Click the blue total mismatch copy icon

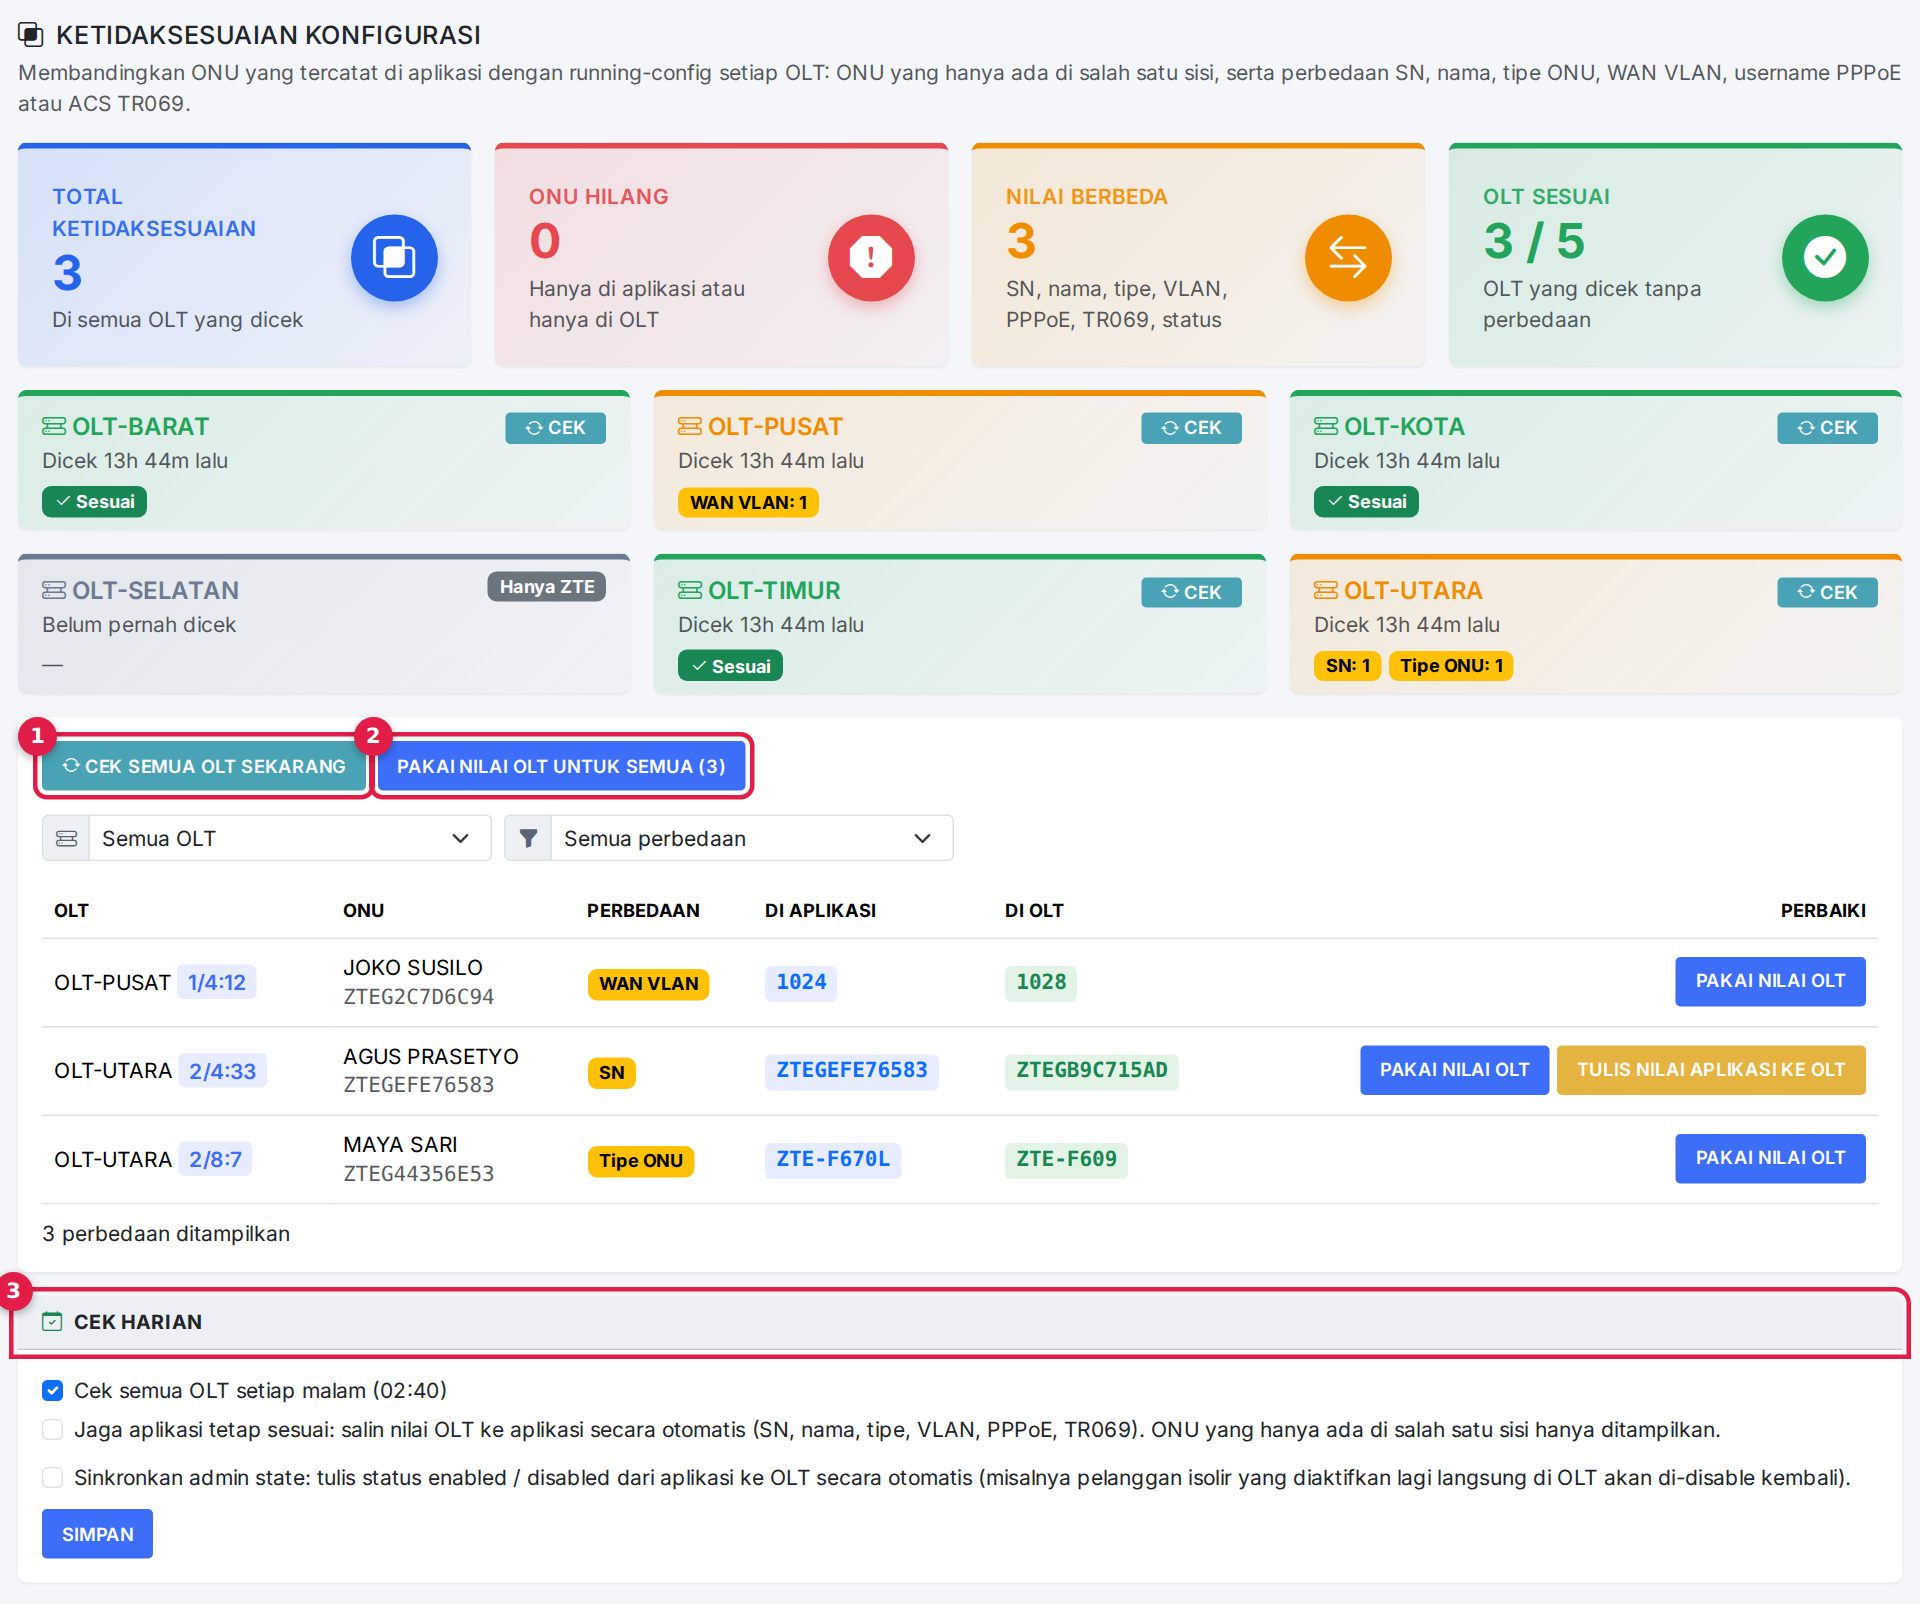(x=394, y=258)
